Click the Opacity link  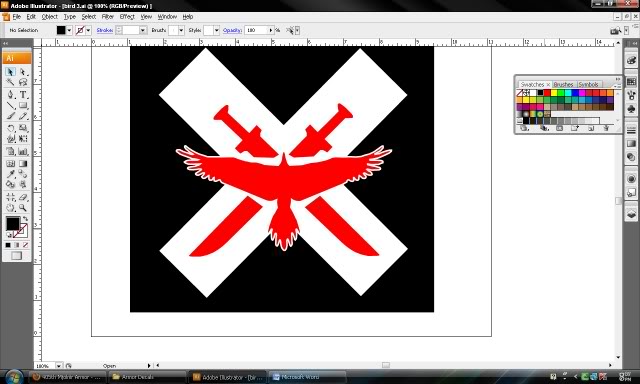[232, 30]
